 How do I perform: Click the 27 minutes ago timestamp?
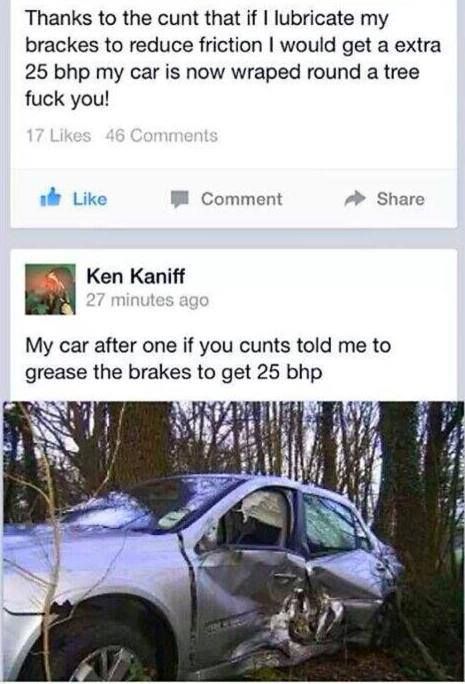pyautogui.click(x=147, y=300)
